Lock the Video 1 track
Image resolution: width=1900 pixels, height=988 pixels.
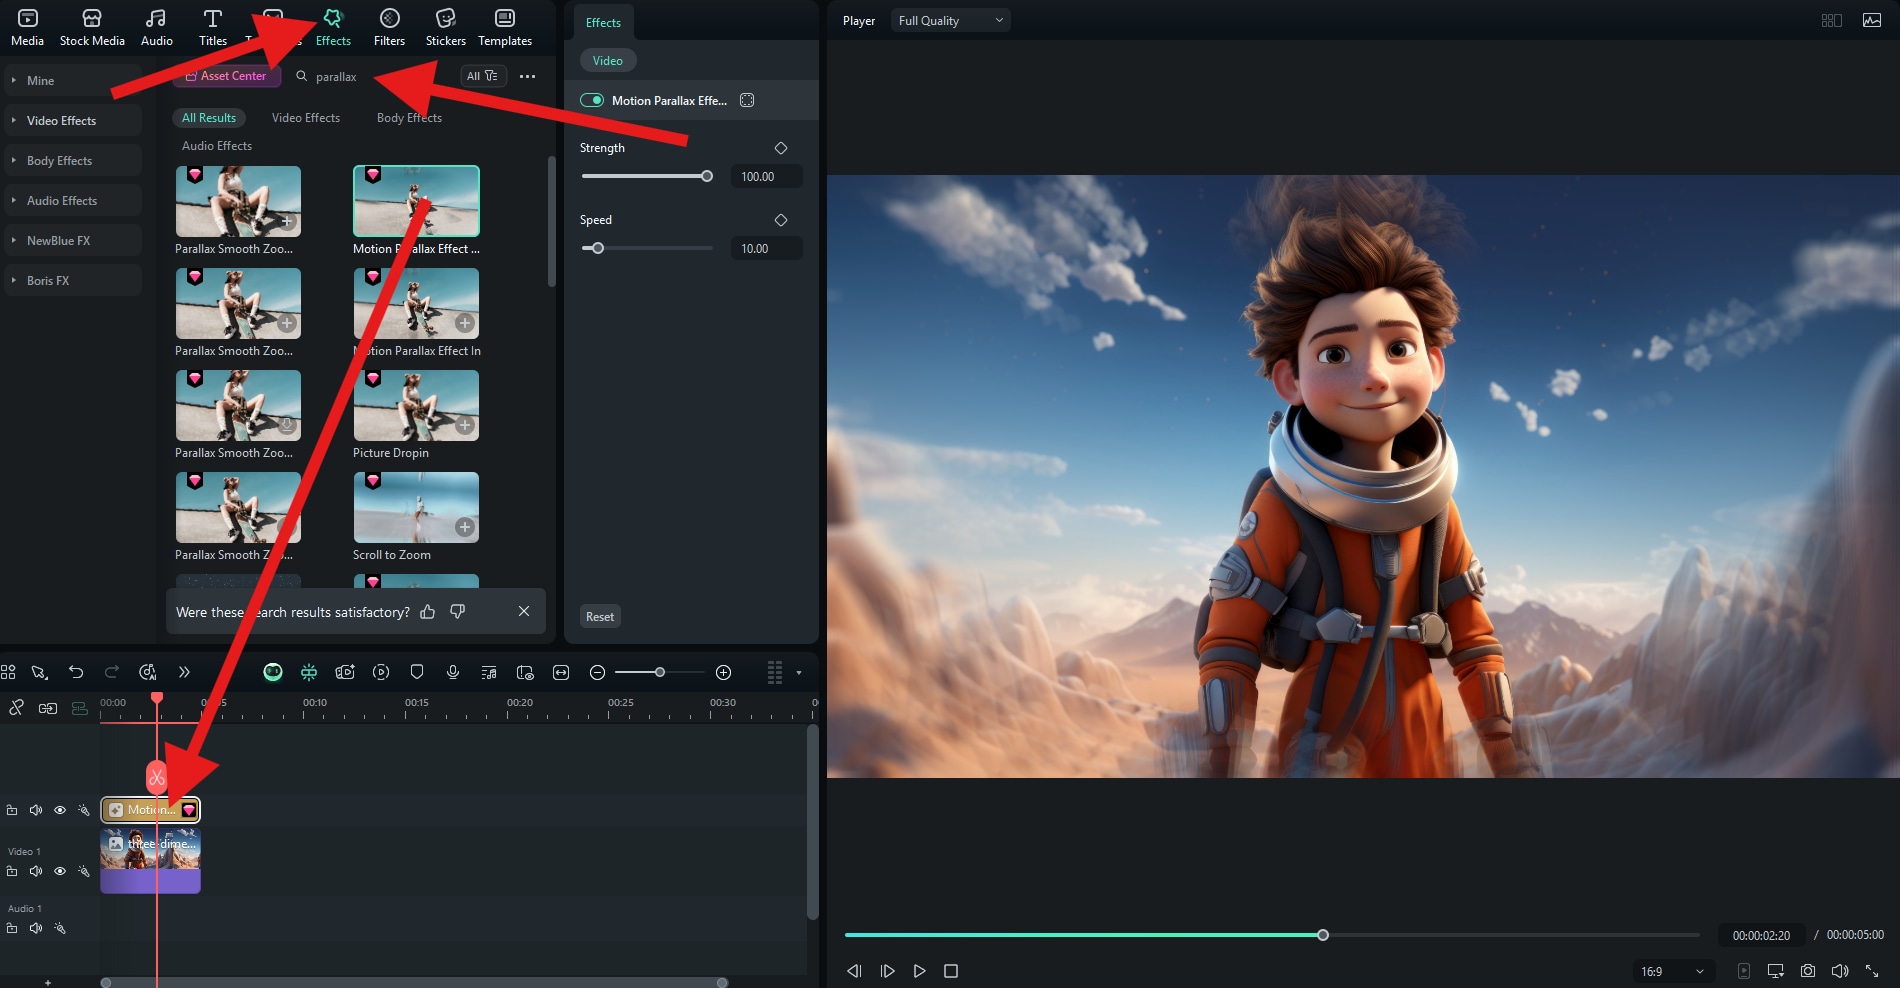[12, 871]
